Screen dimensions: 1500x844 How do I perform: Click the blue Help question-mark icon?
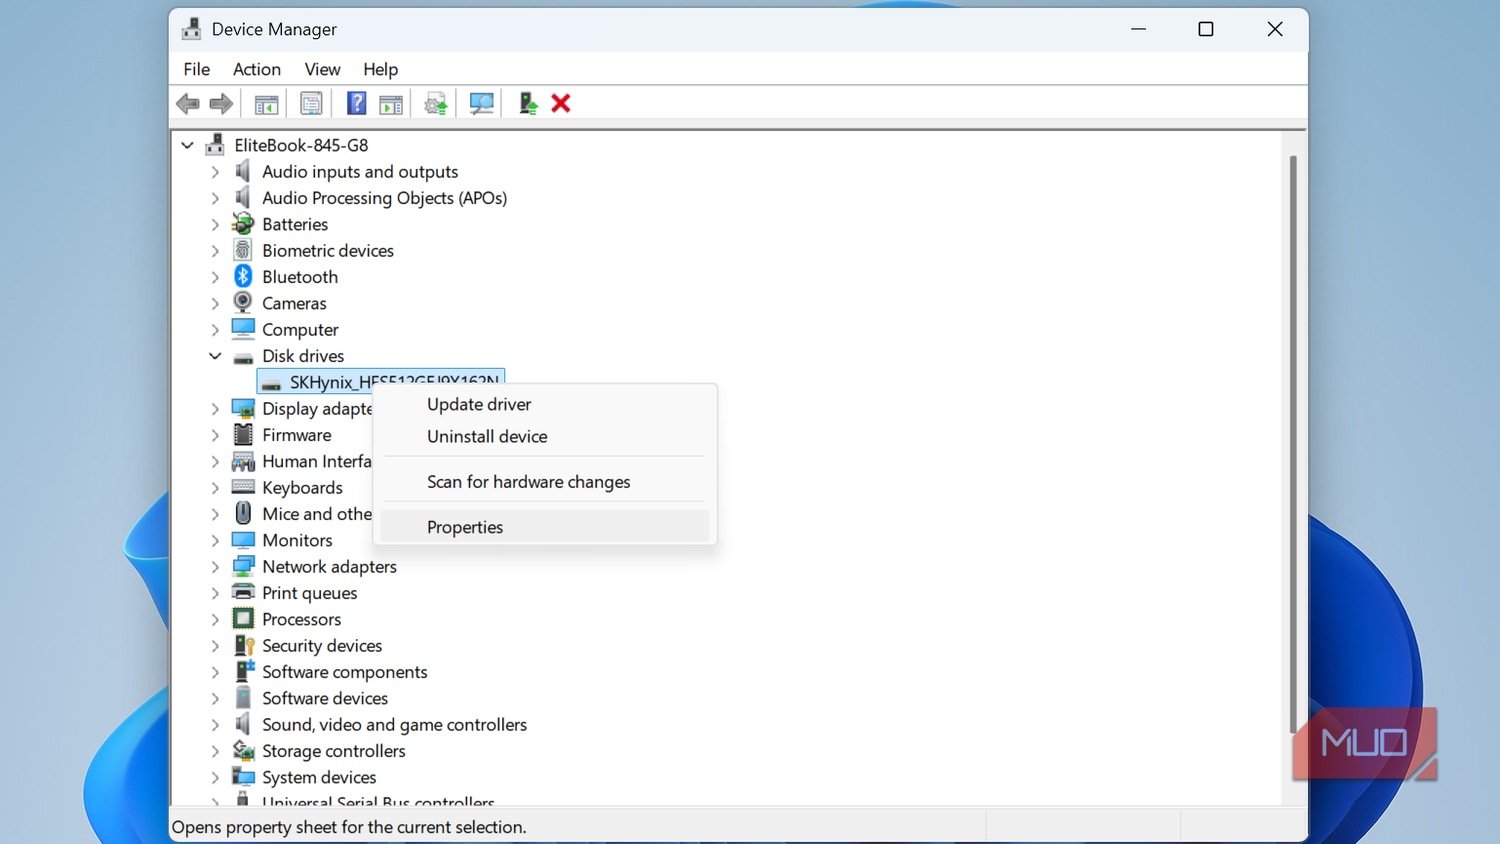356,103
